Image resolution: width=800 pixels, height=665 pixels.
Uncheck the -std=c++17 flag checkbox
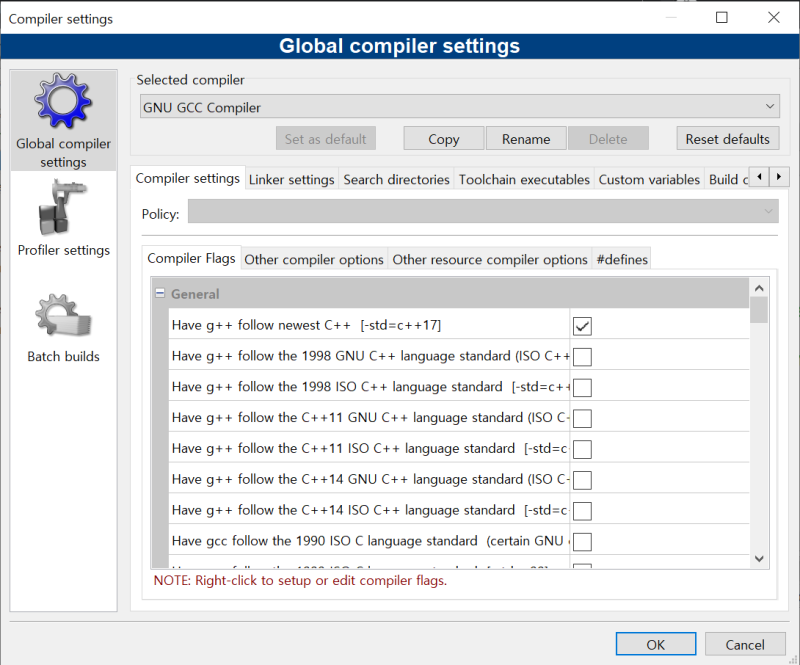click(582, 326)
